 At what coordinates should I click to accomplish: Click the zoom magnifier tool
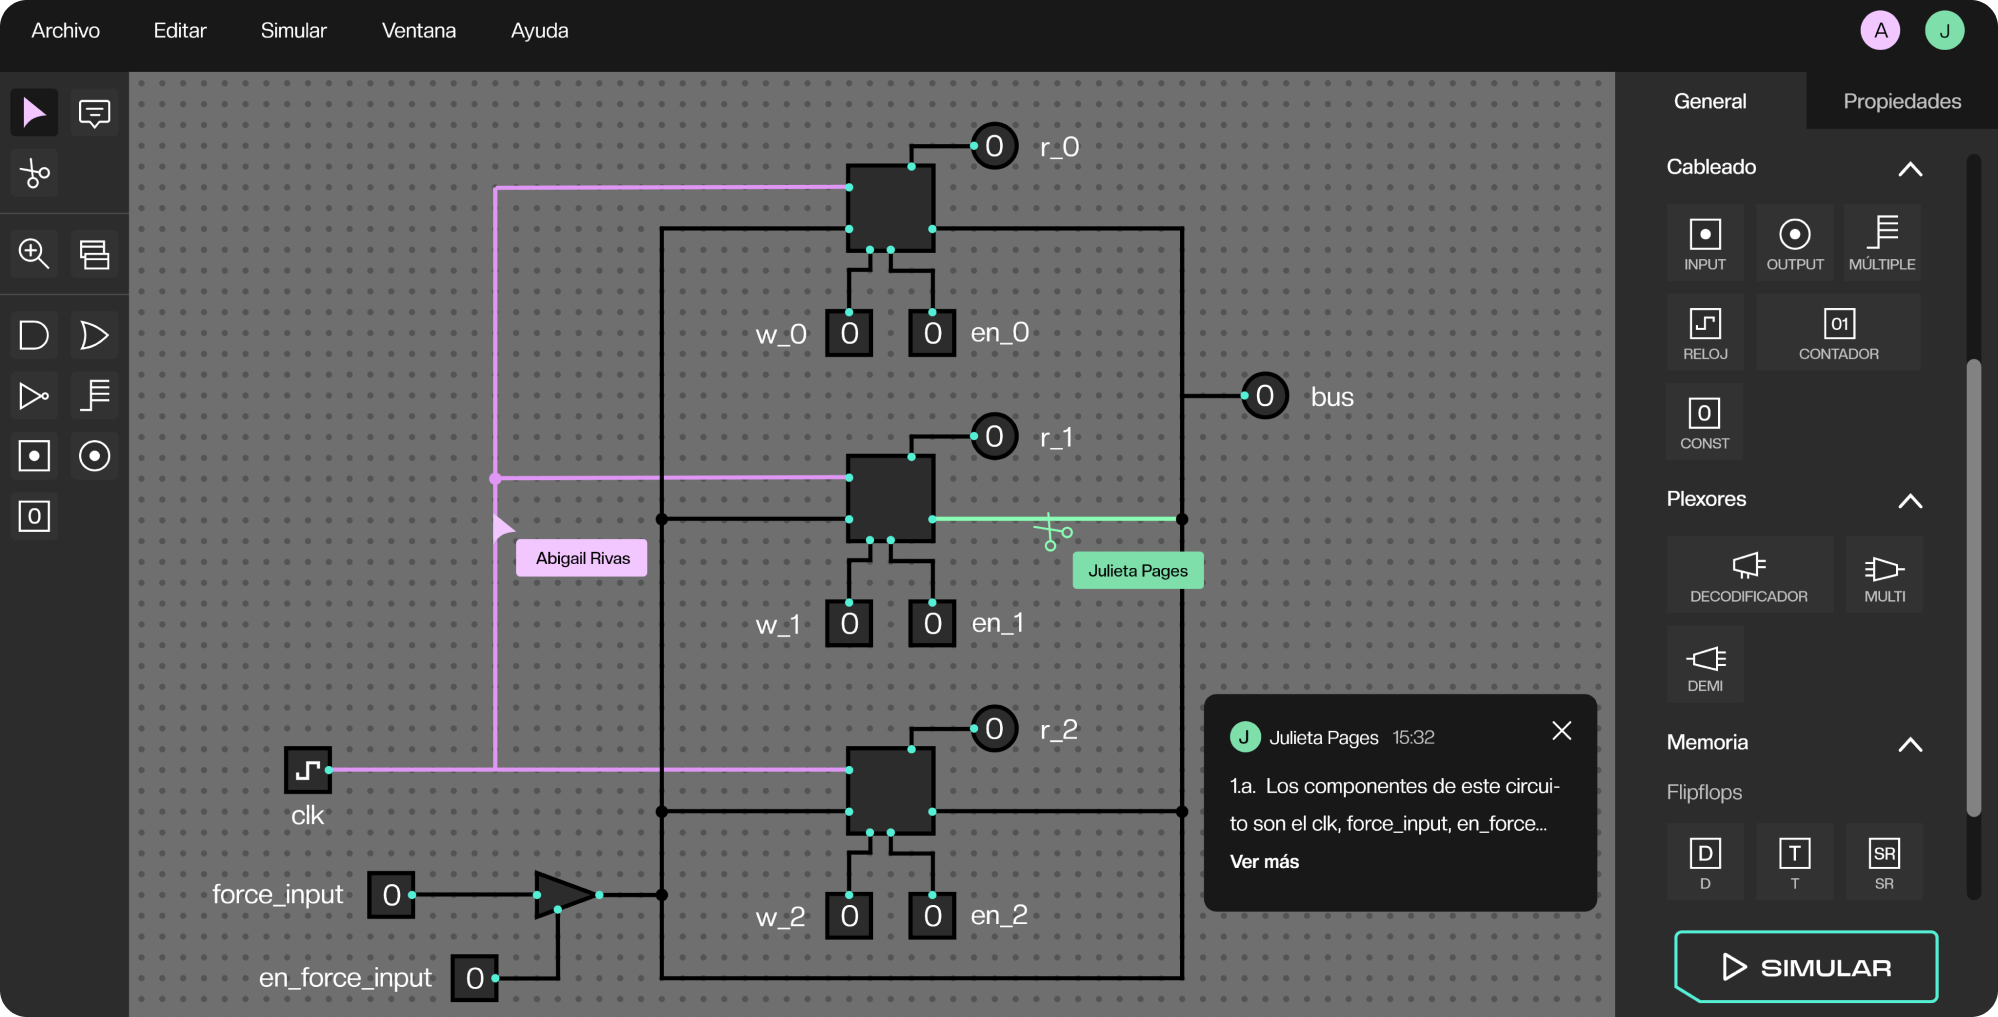(34, 254)
